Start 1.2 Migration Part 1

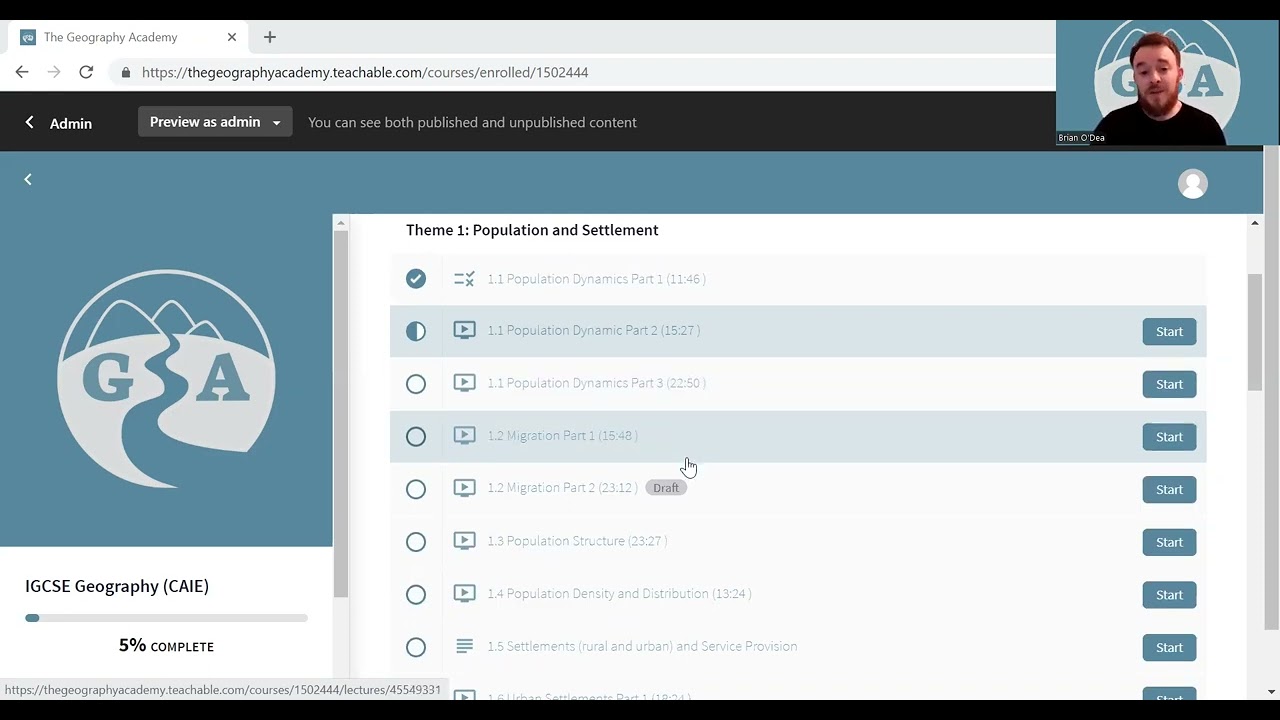1169,436
